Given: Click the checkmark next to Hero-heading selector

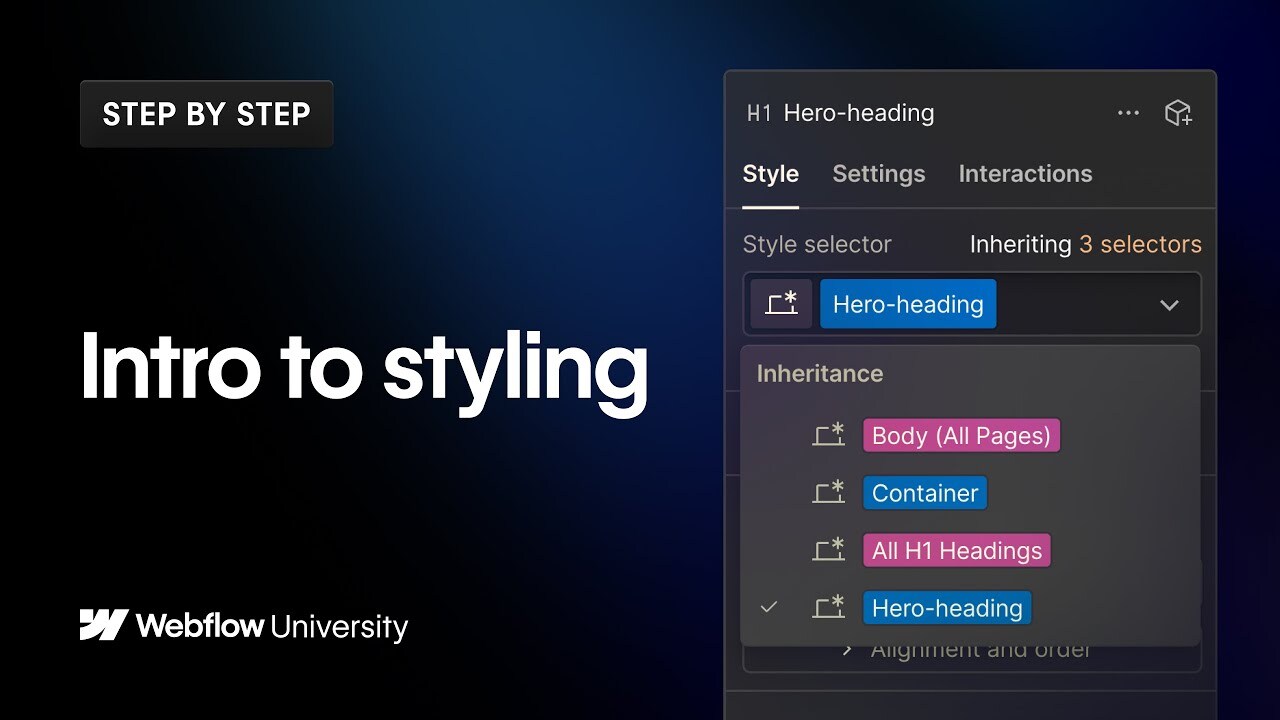Looking at the screenshot, I should 769,606.
